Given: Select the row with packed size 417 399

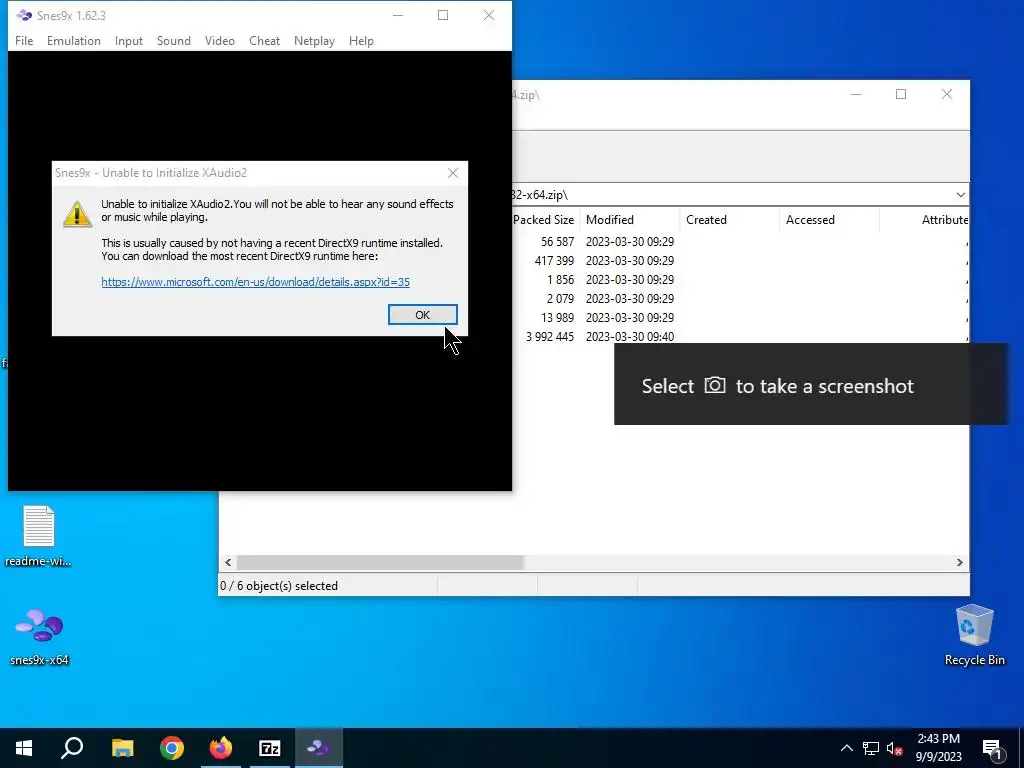Looking at the screenshot, I should (x=741, y=261).
